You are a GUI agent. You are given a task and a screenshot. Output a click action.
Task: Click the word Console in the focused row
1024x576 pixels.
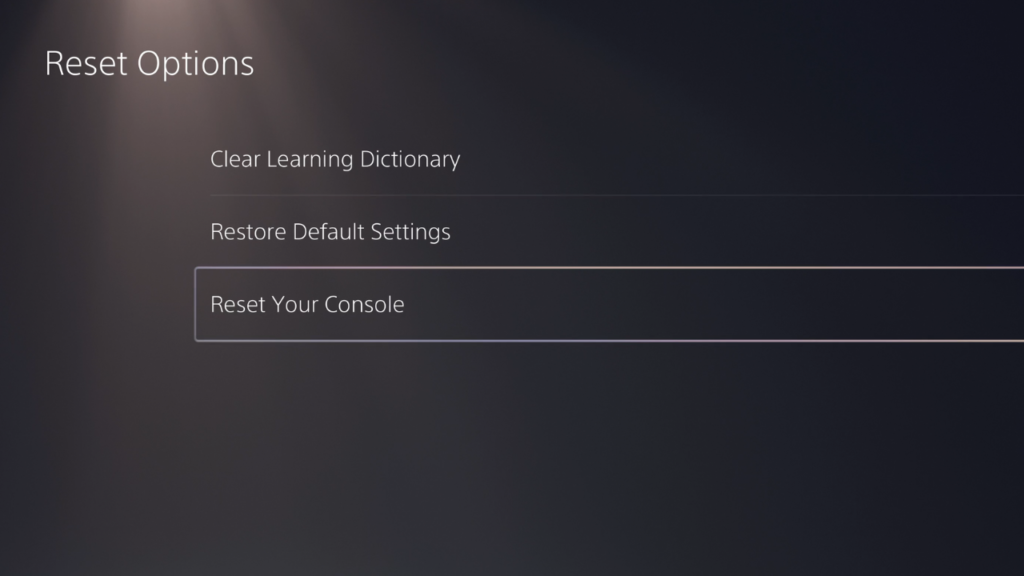click(364, 304)
